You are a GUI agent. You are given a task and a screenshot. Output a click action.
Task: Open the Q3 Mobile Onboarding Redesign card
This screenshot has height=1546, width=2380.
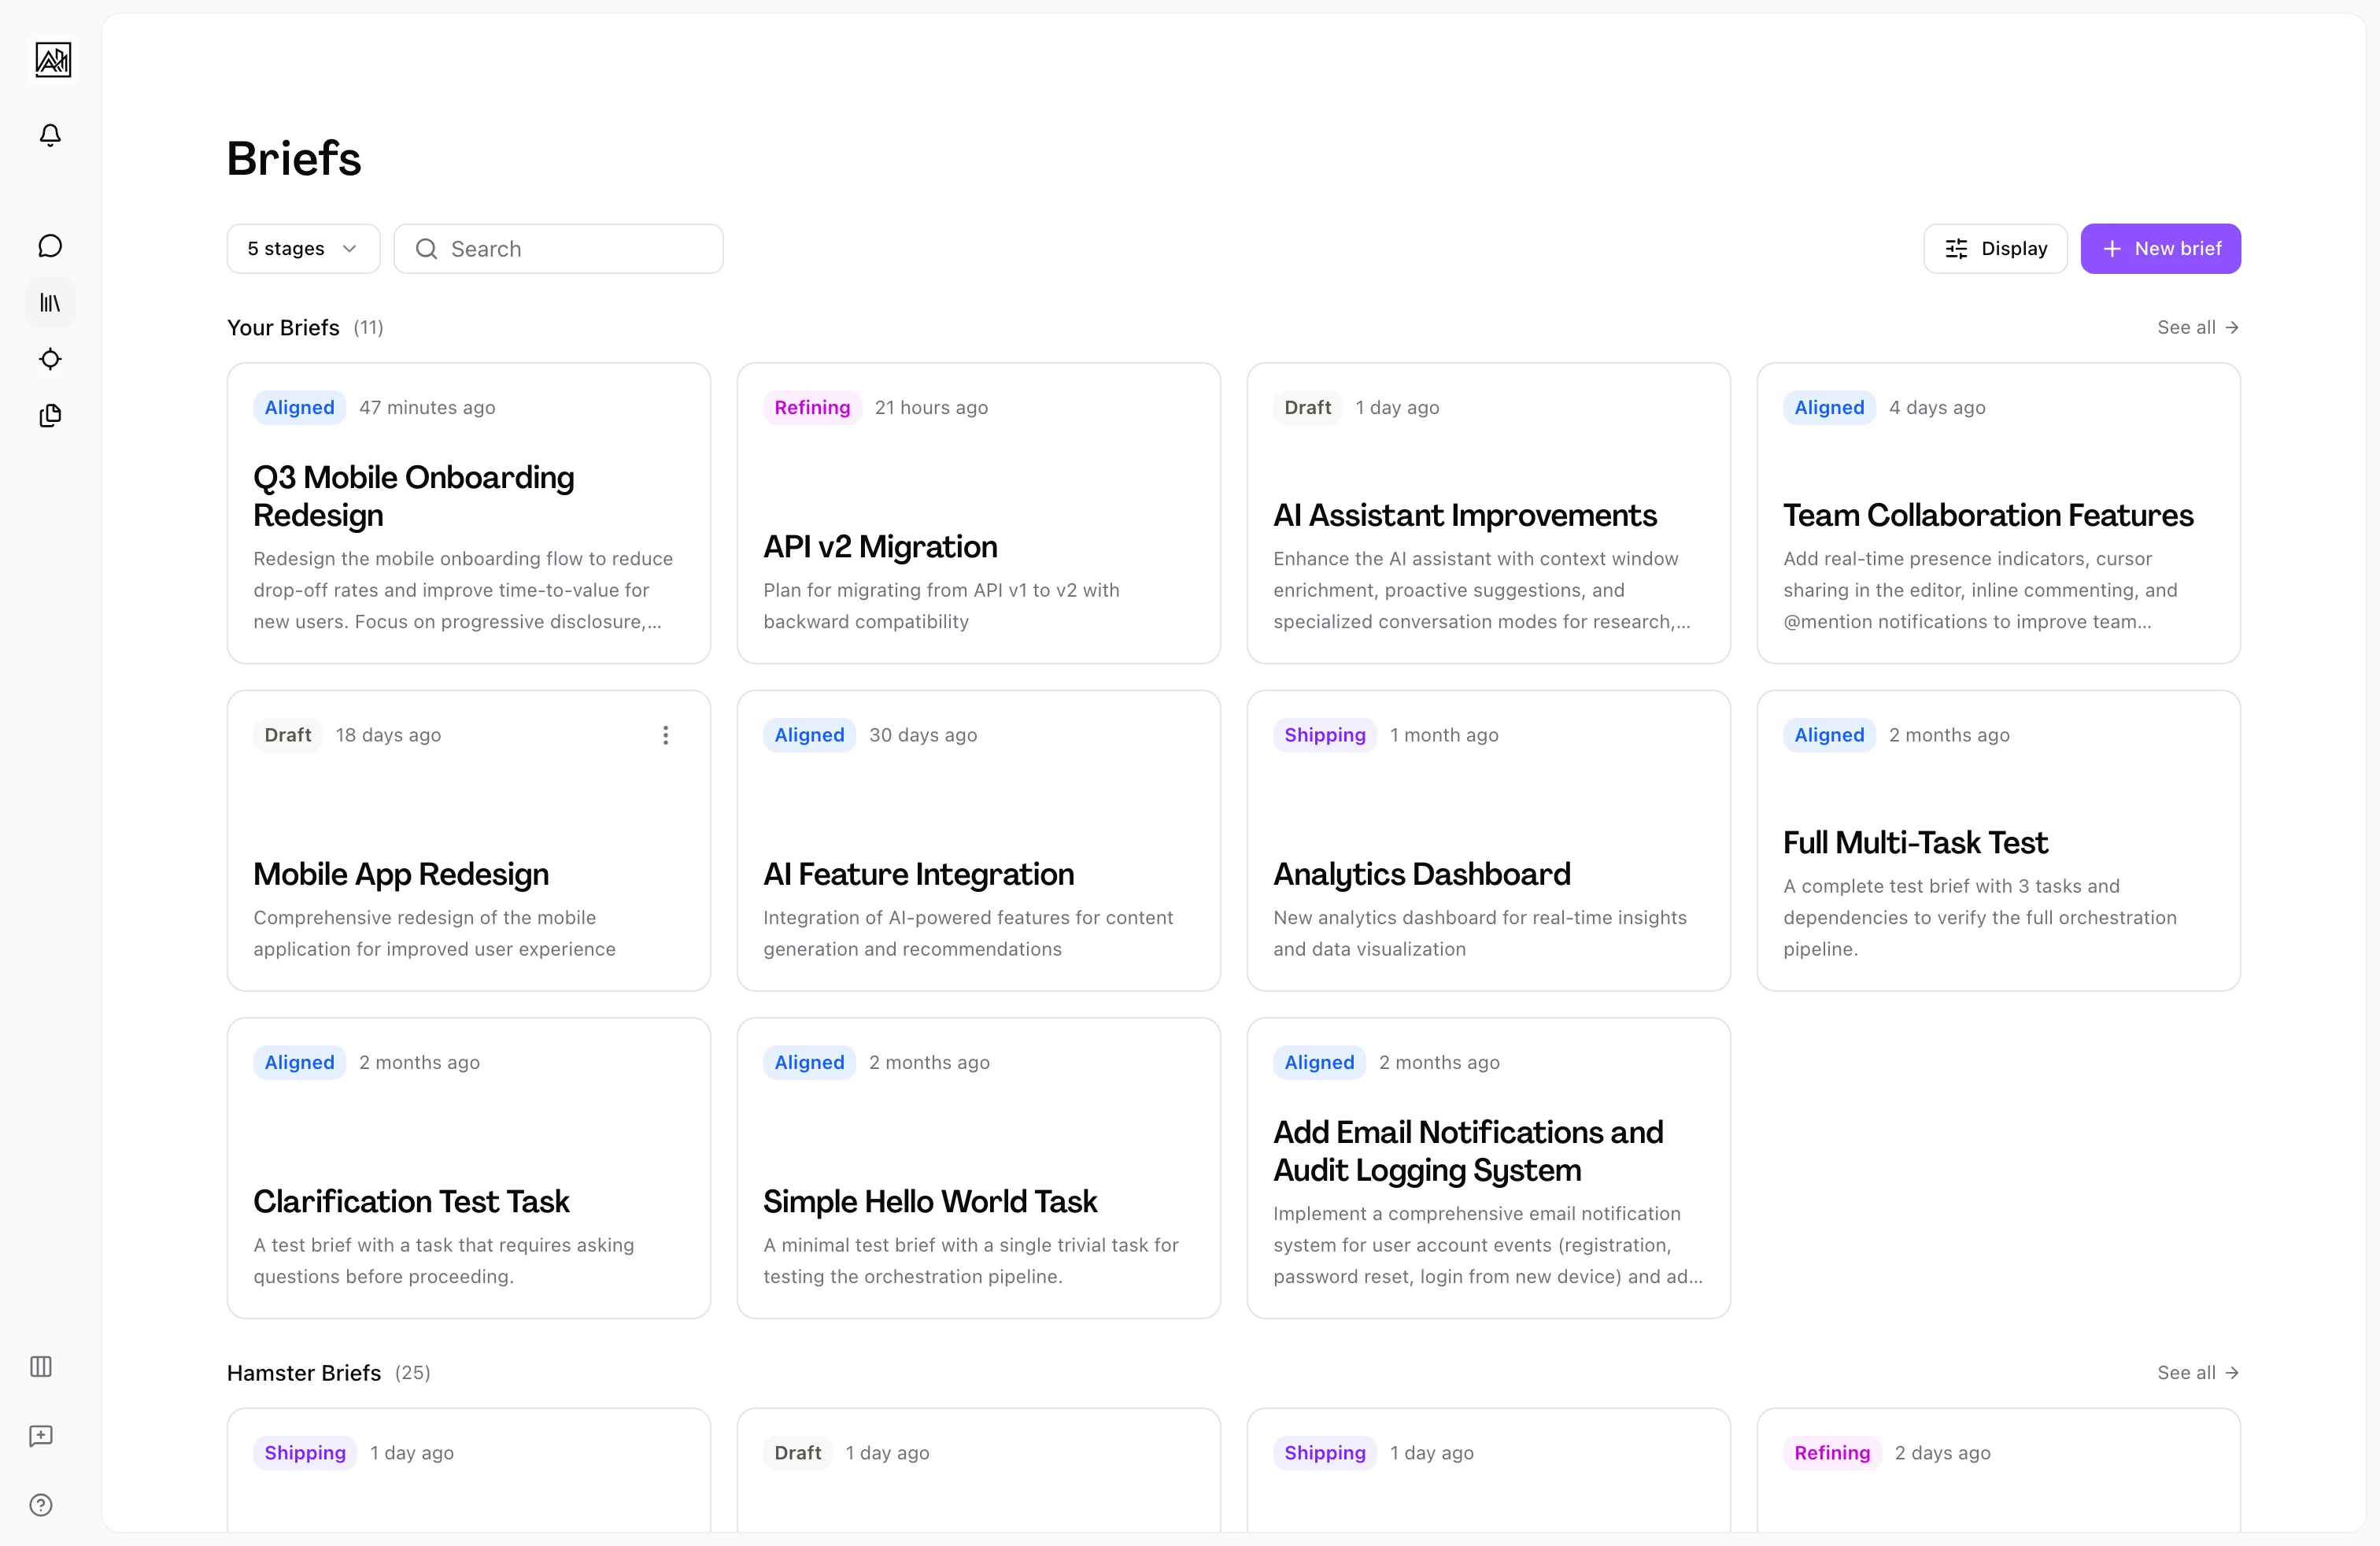tap(468, 514)
